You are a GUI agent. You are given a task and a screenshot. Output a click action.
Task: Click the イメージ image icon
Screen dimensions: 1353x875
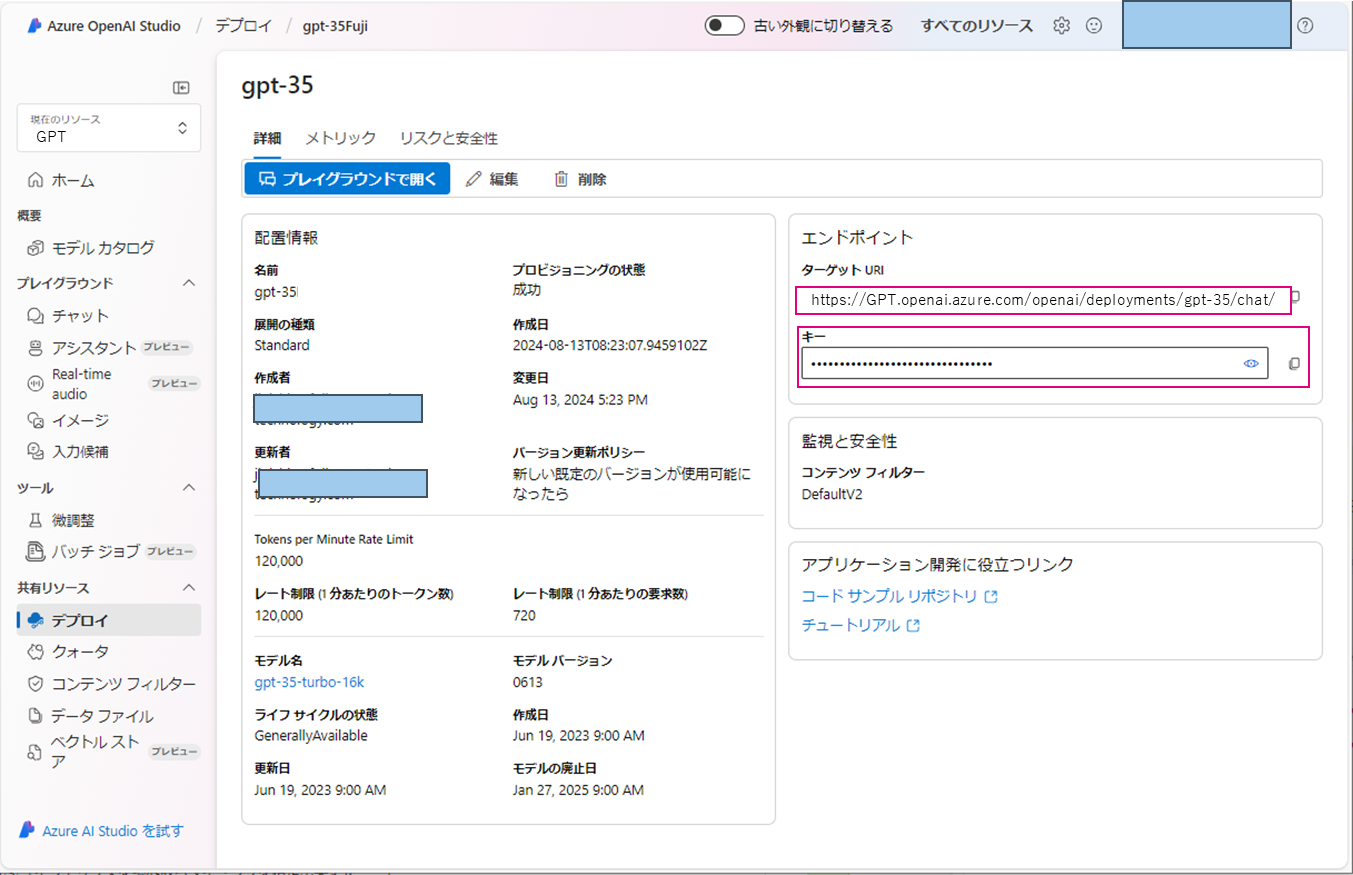[36, 420]
